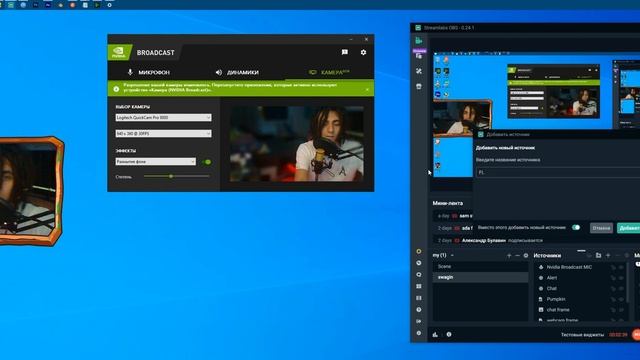Image resolution: width=640 pixels, height=360 pixels.
Task: Toggle the camera effect switch off
Action: (x=207, y=162)
